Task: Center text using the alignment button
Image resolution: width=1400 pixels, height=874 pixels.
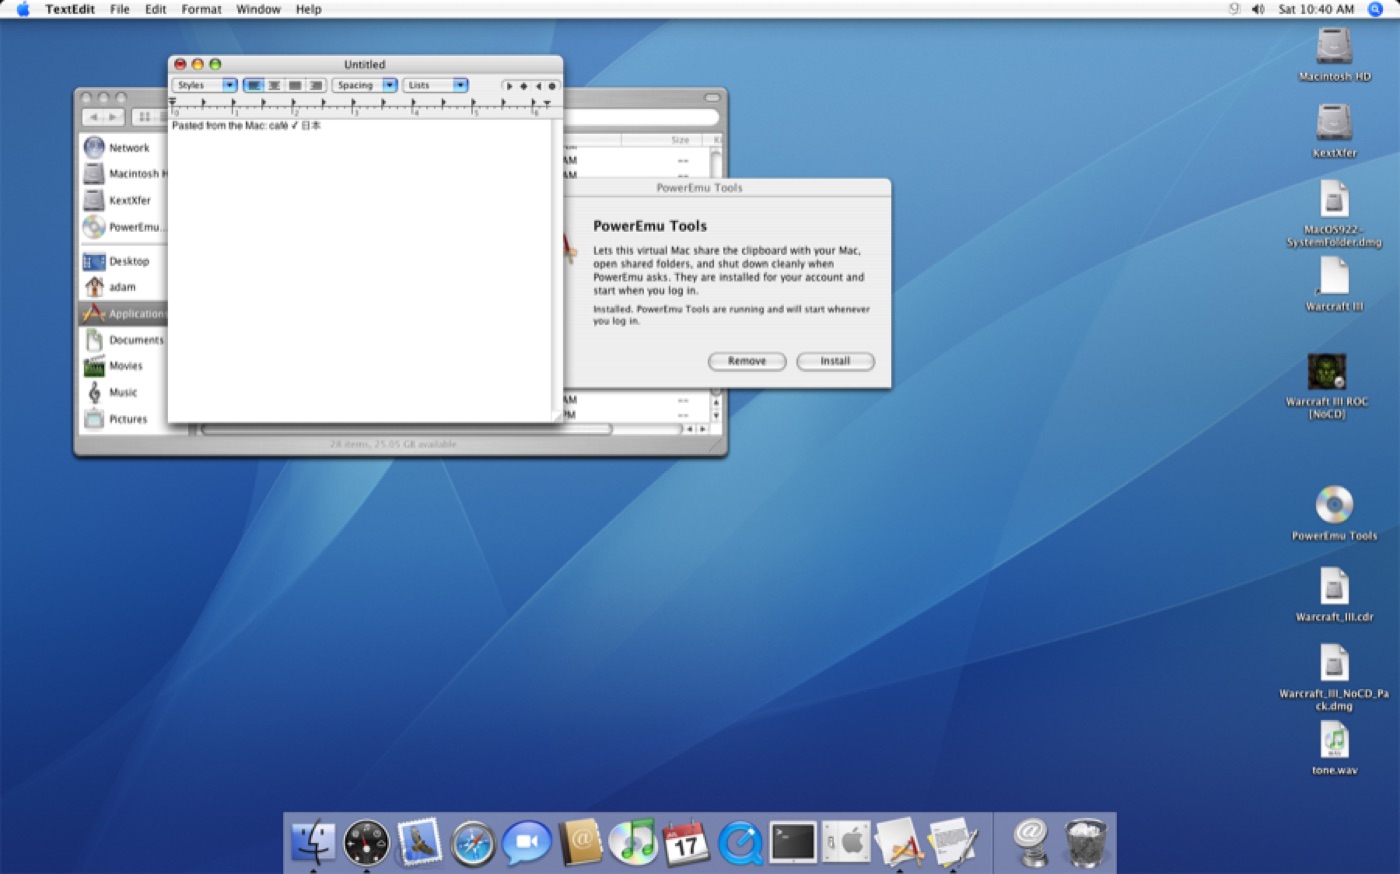Action: (274, 85)
